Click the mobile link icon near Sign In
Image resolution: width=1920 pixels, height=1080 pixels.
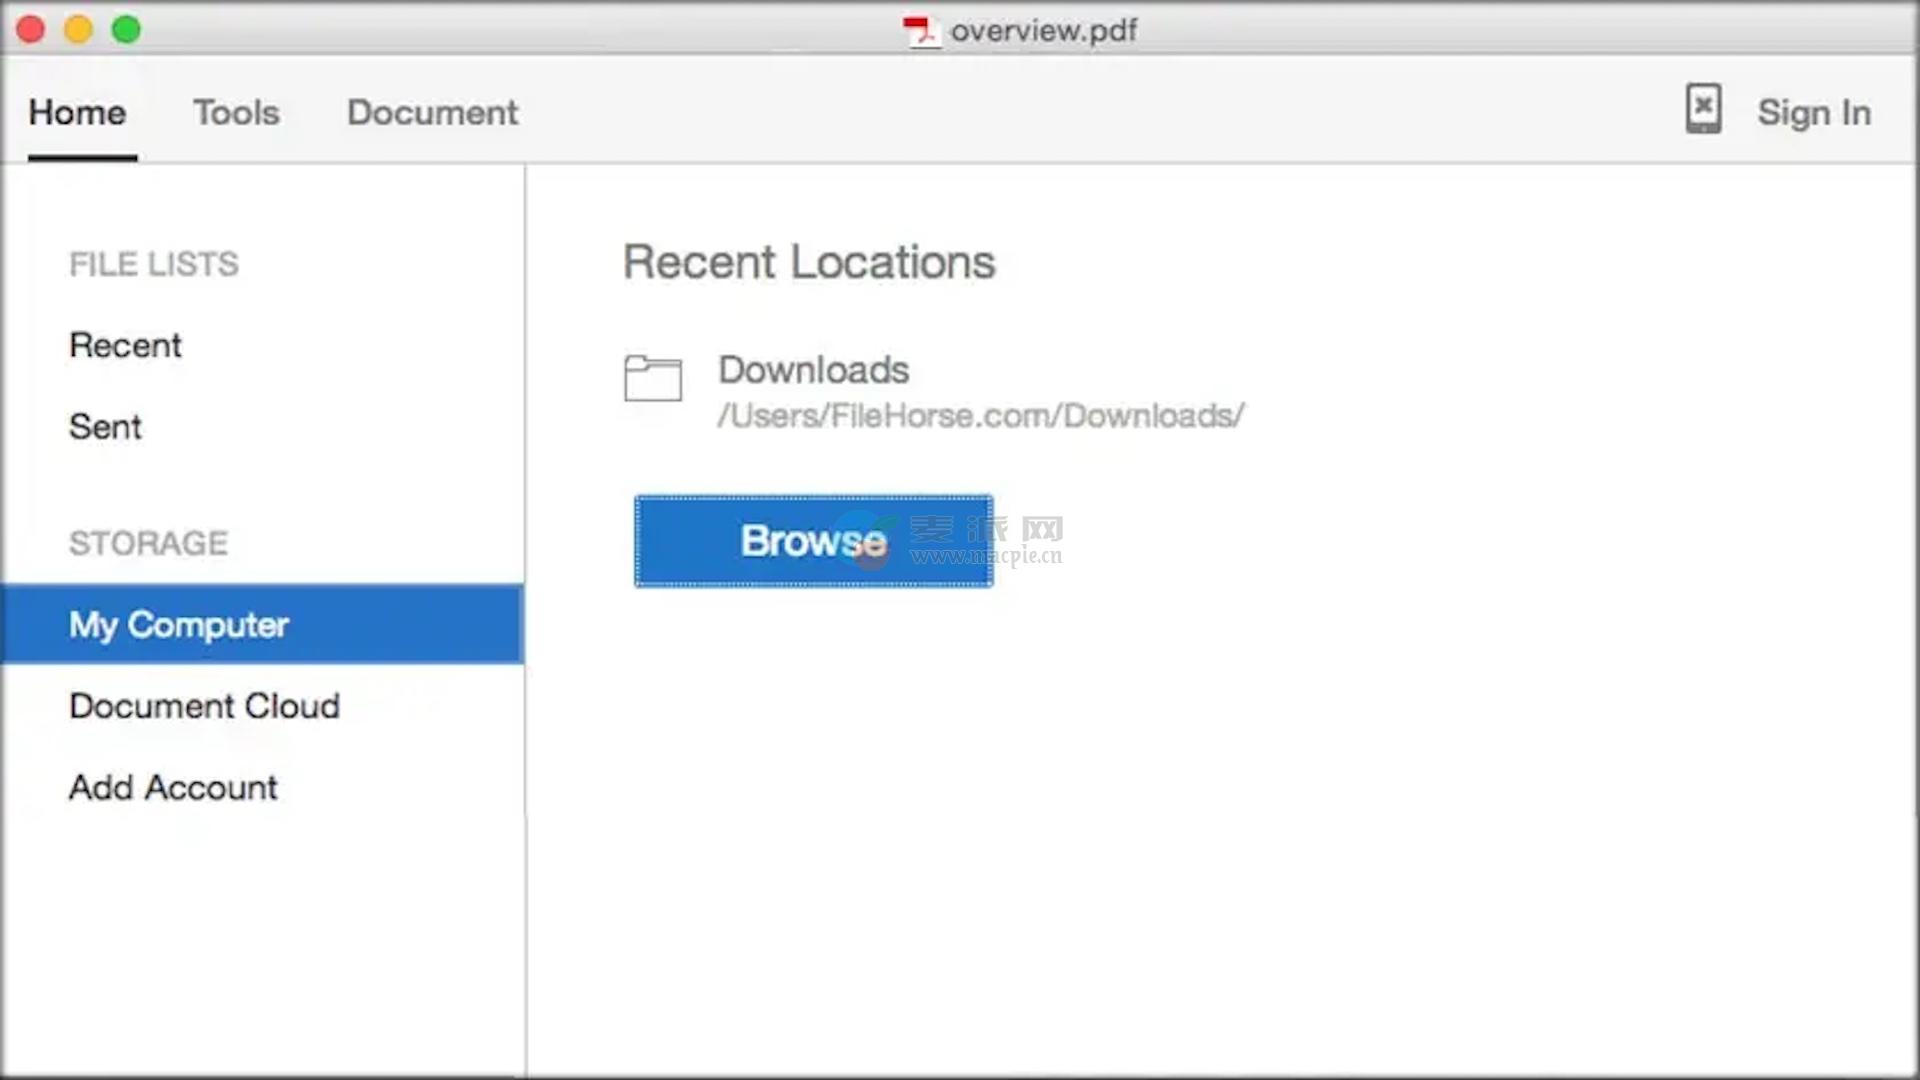click(1703, 109)
